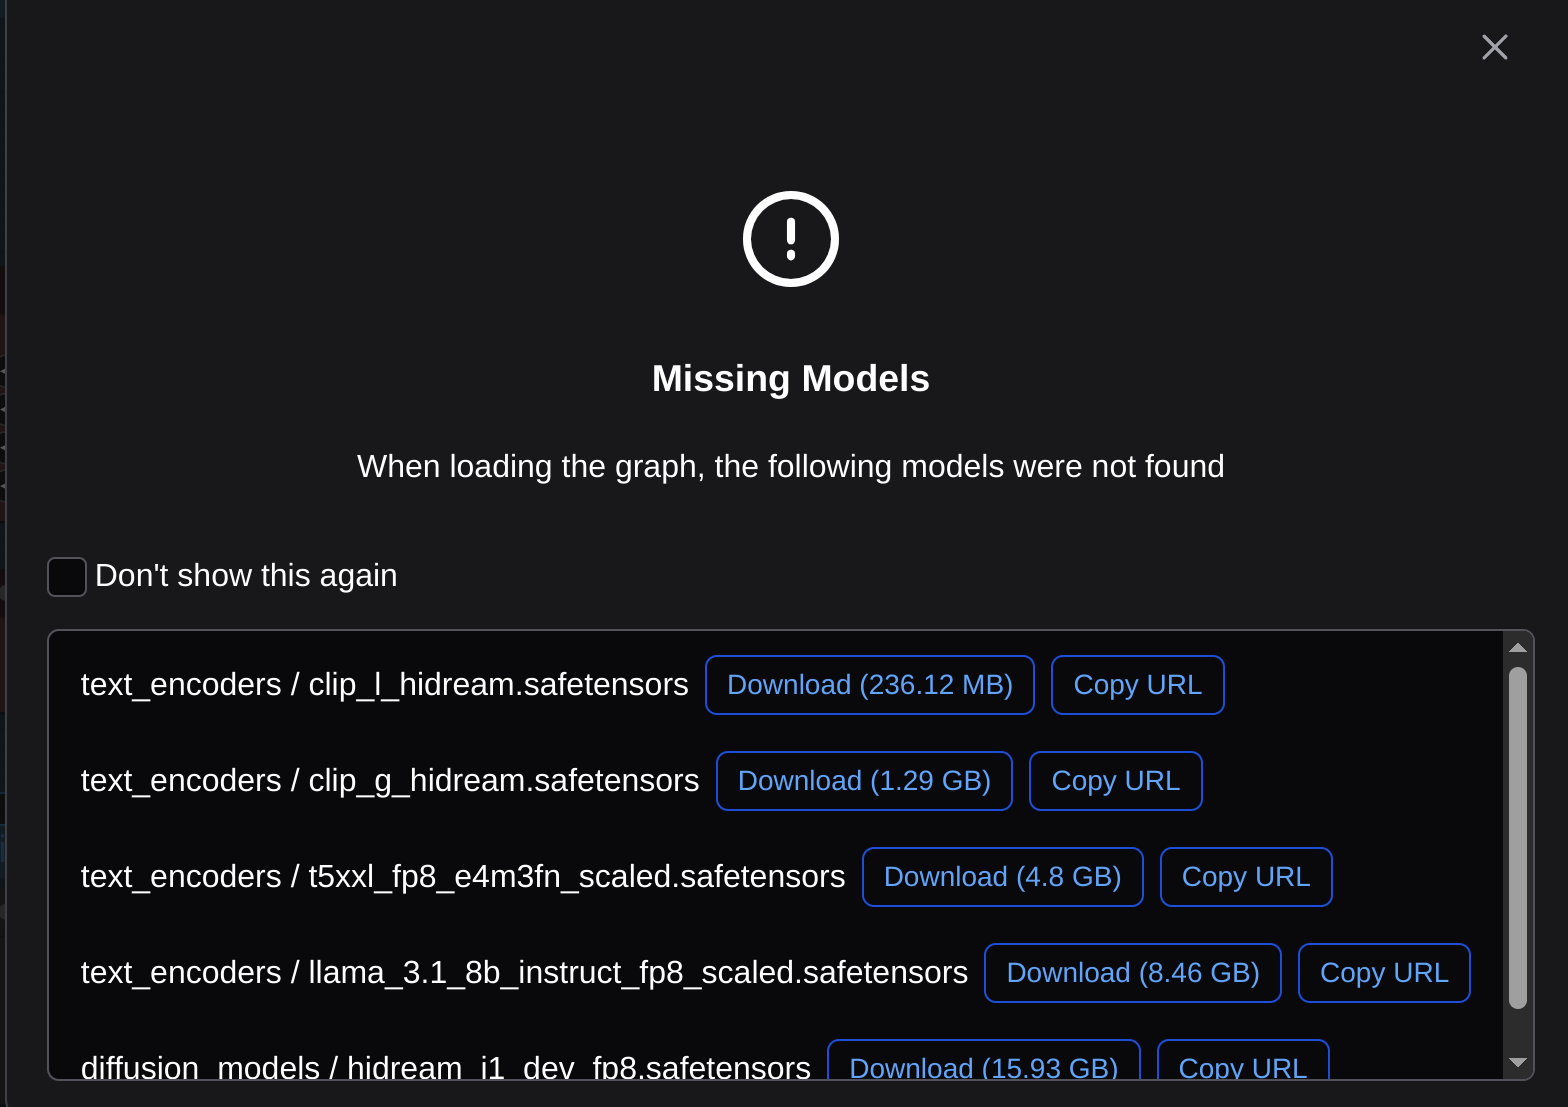The height and width of the screenshot is (1107, 1568).
Task: Copy URL for clip_g_hidream model
Action: pyautogui.click(x=1115, y=781)
